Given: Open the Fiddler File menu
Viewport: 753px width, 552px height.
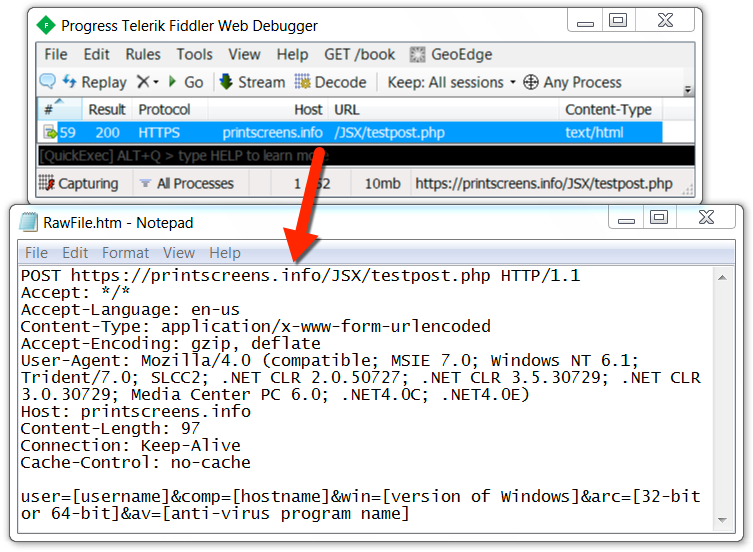Looking at the screenshot, I should pyautogui.click(x=56, y=54).
